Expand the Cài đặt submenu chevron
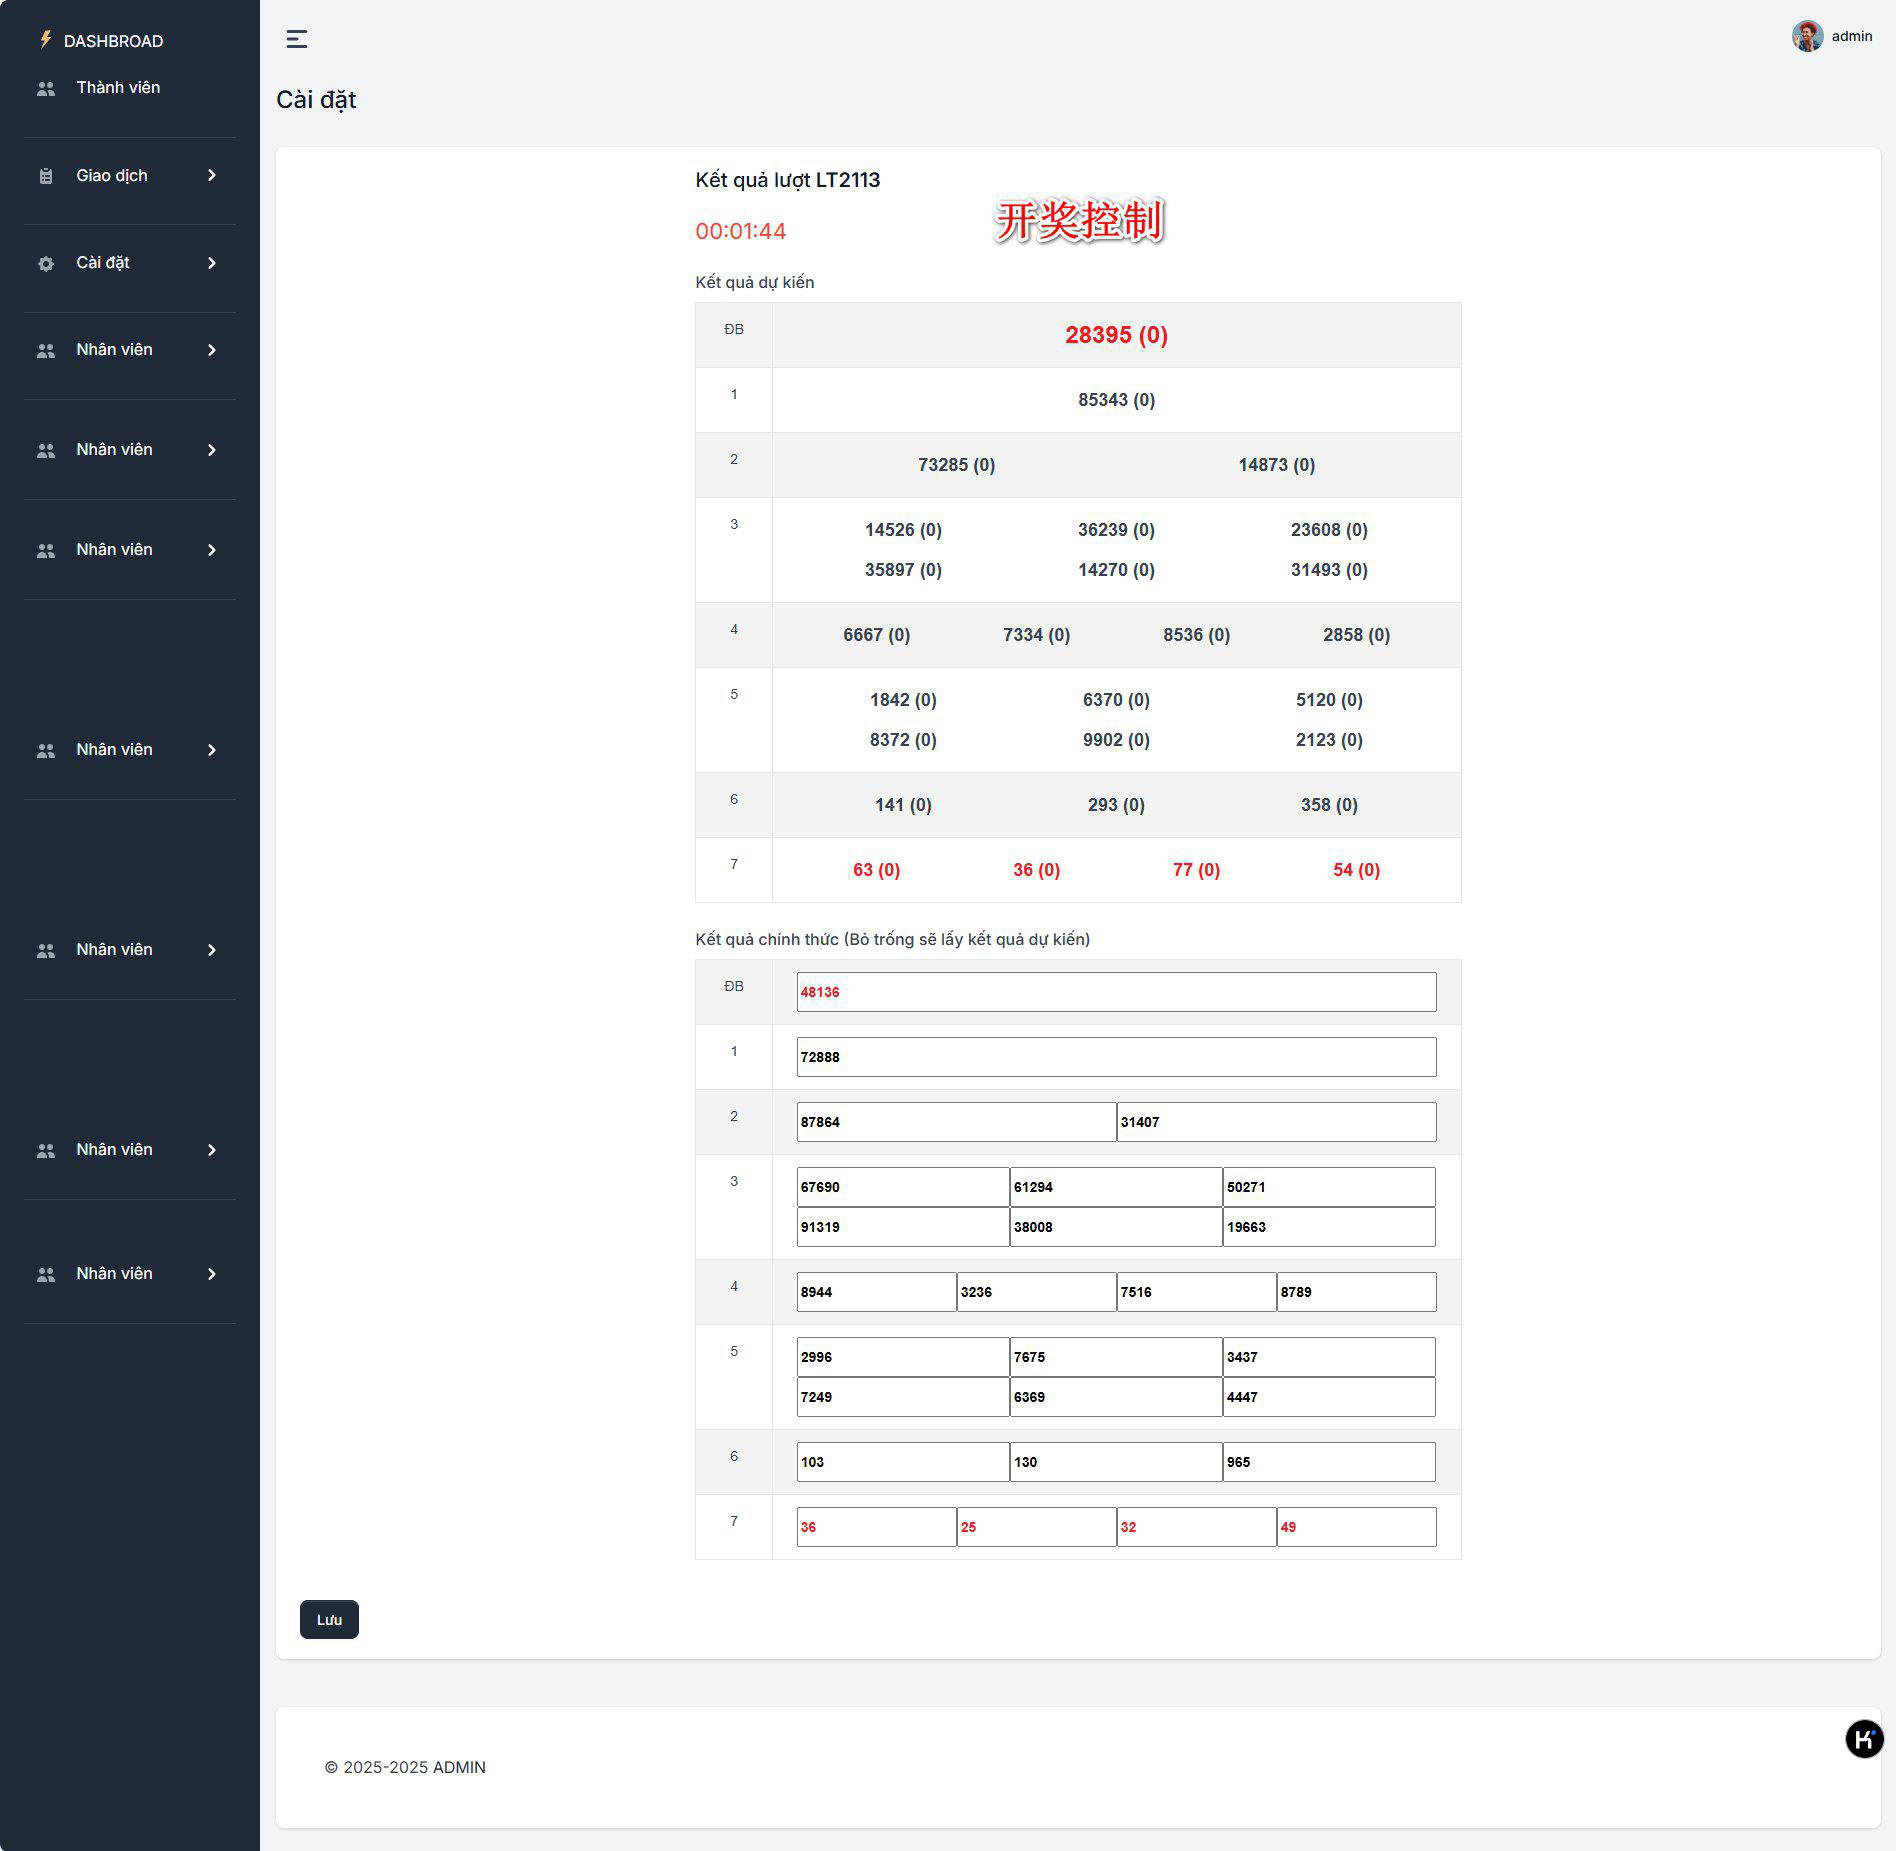The width and height of the screenshot is (1896, 1851). [x=212, y=263]
